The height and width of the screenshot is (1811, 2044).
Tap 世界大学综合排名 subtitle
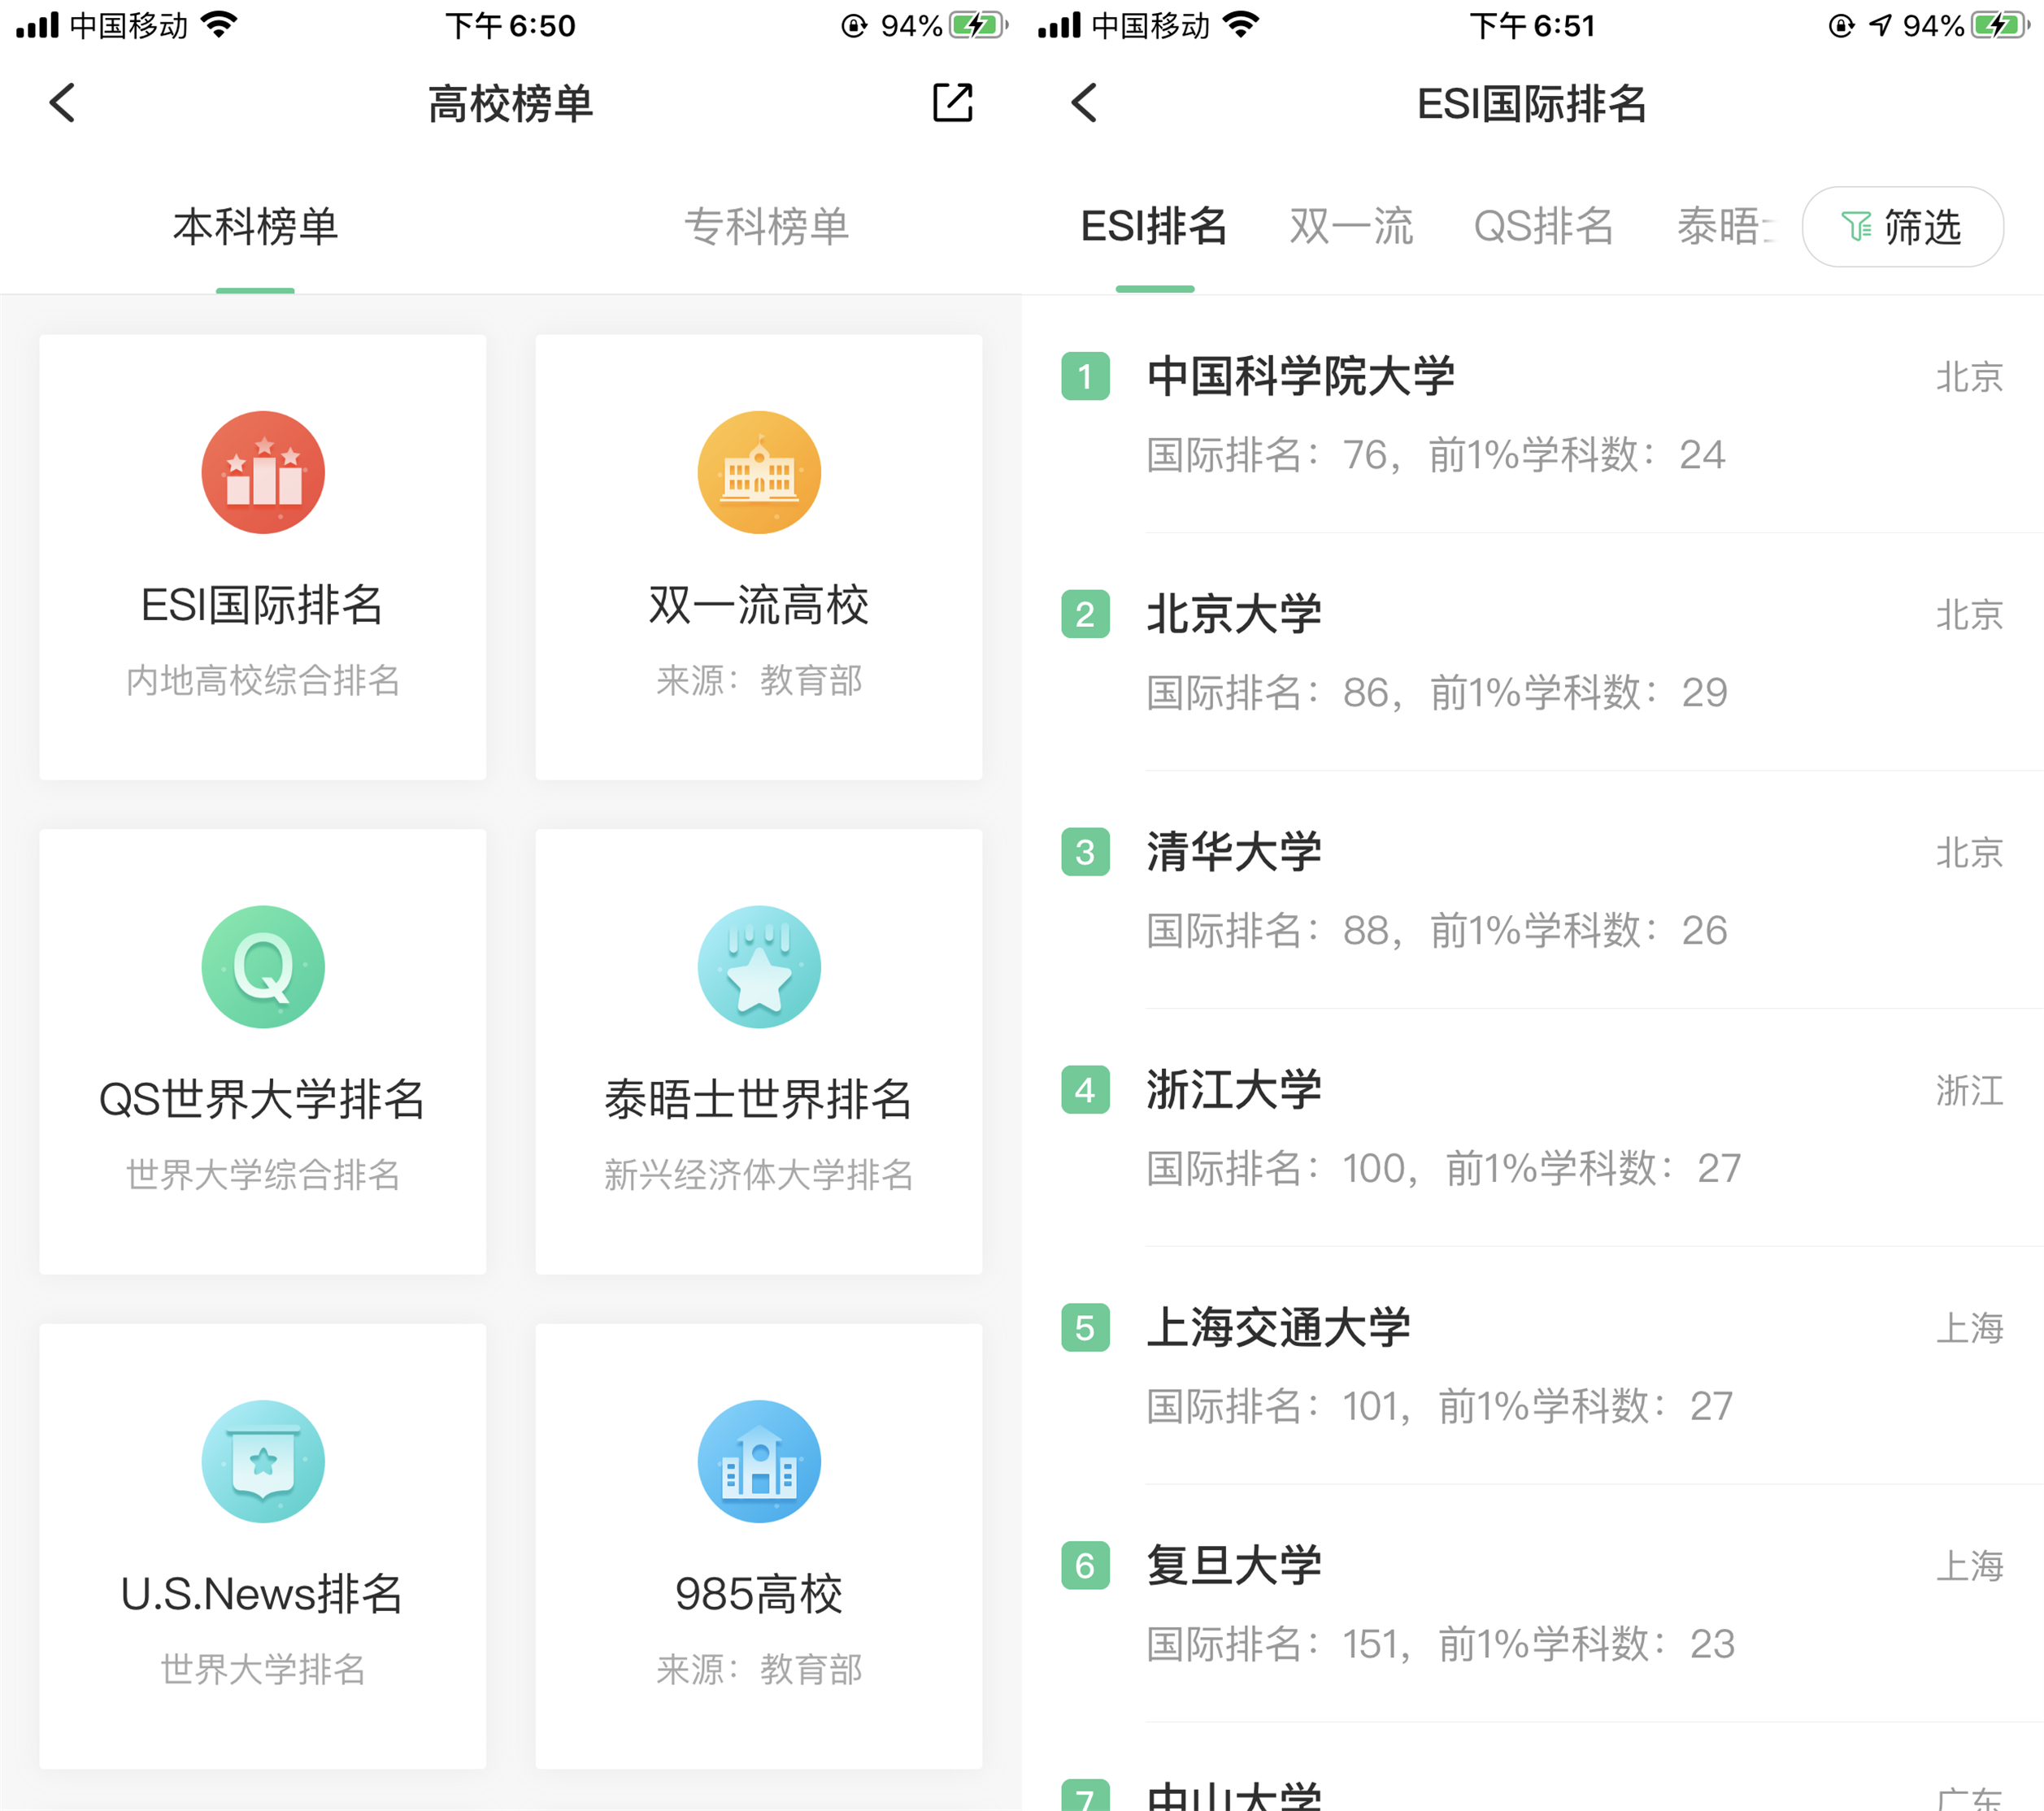[263, 1175]
